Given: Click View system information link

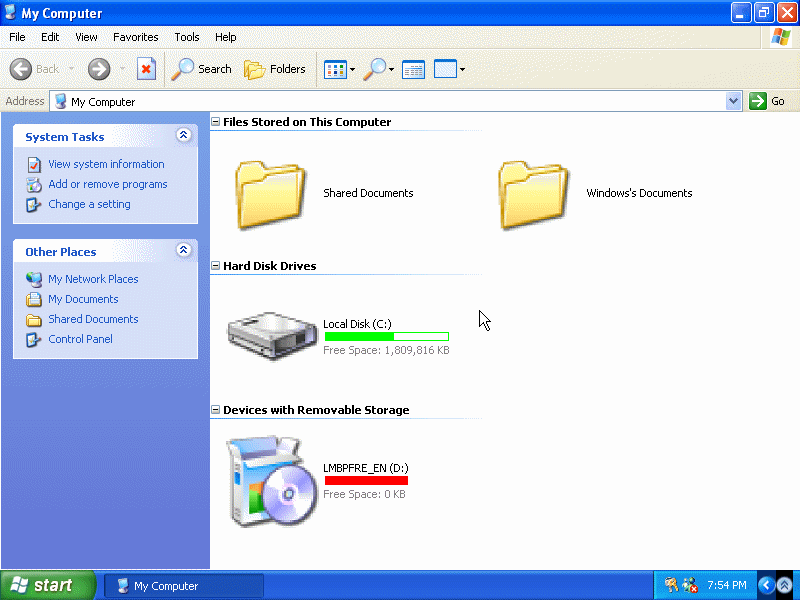Looking at the screenshot, I should 106,164.
